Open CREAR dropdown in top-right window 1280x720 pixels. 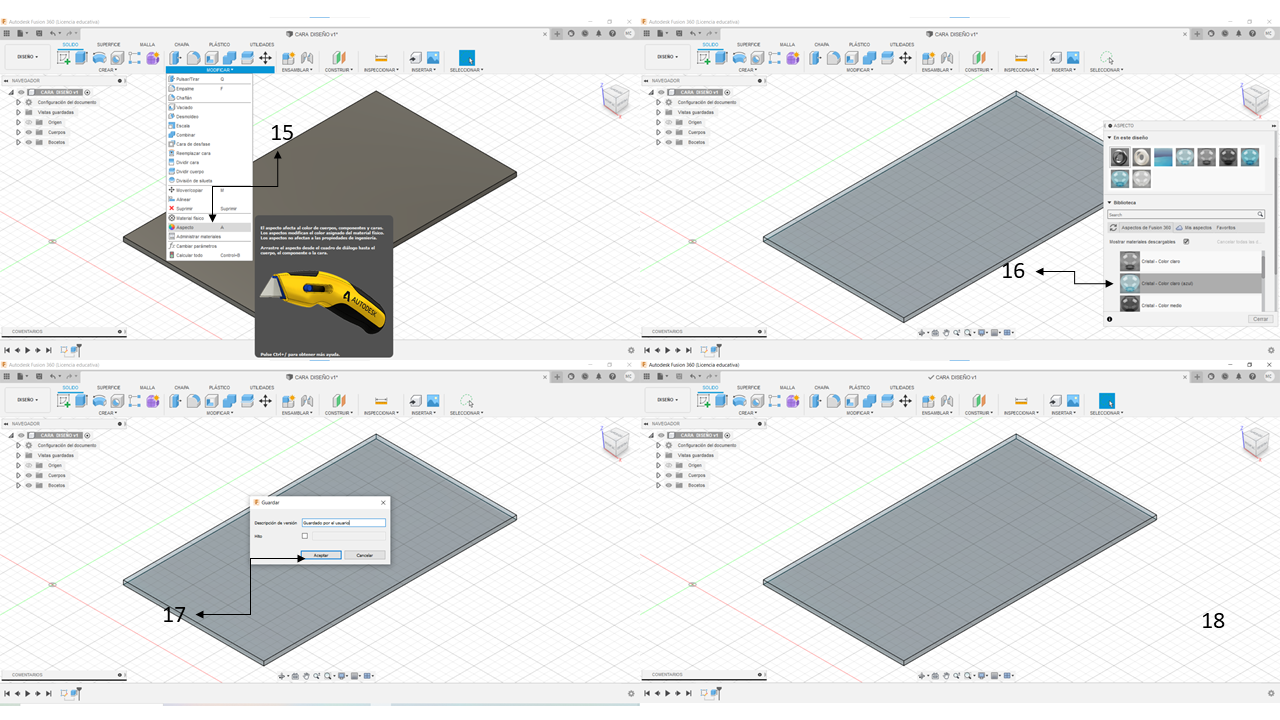click(747, 70)
